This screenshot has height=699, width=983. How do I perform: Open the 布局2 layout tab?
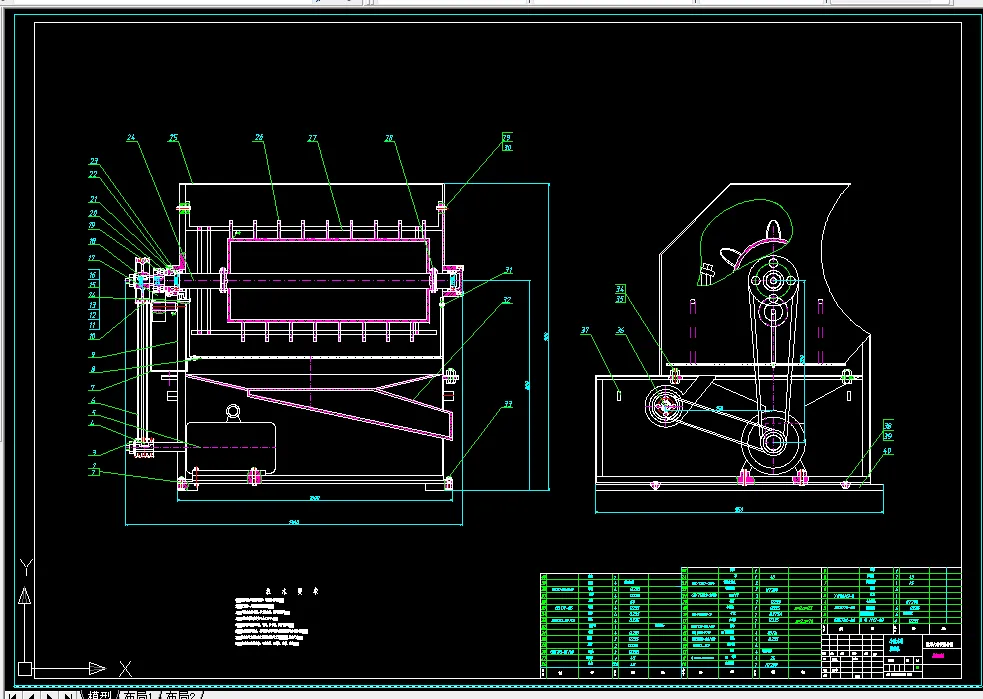click(x=180, y=695)
